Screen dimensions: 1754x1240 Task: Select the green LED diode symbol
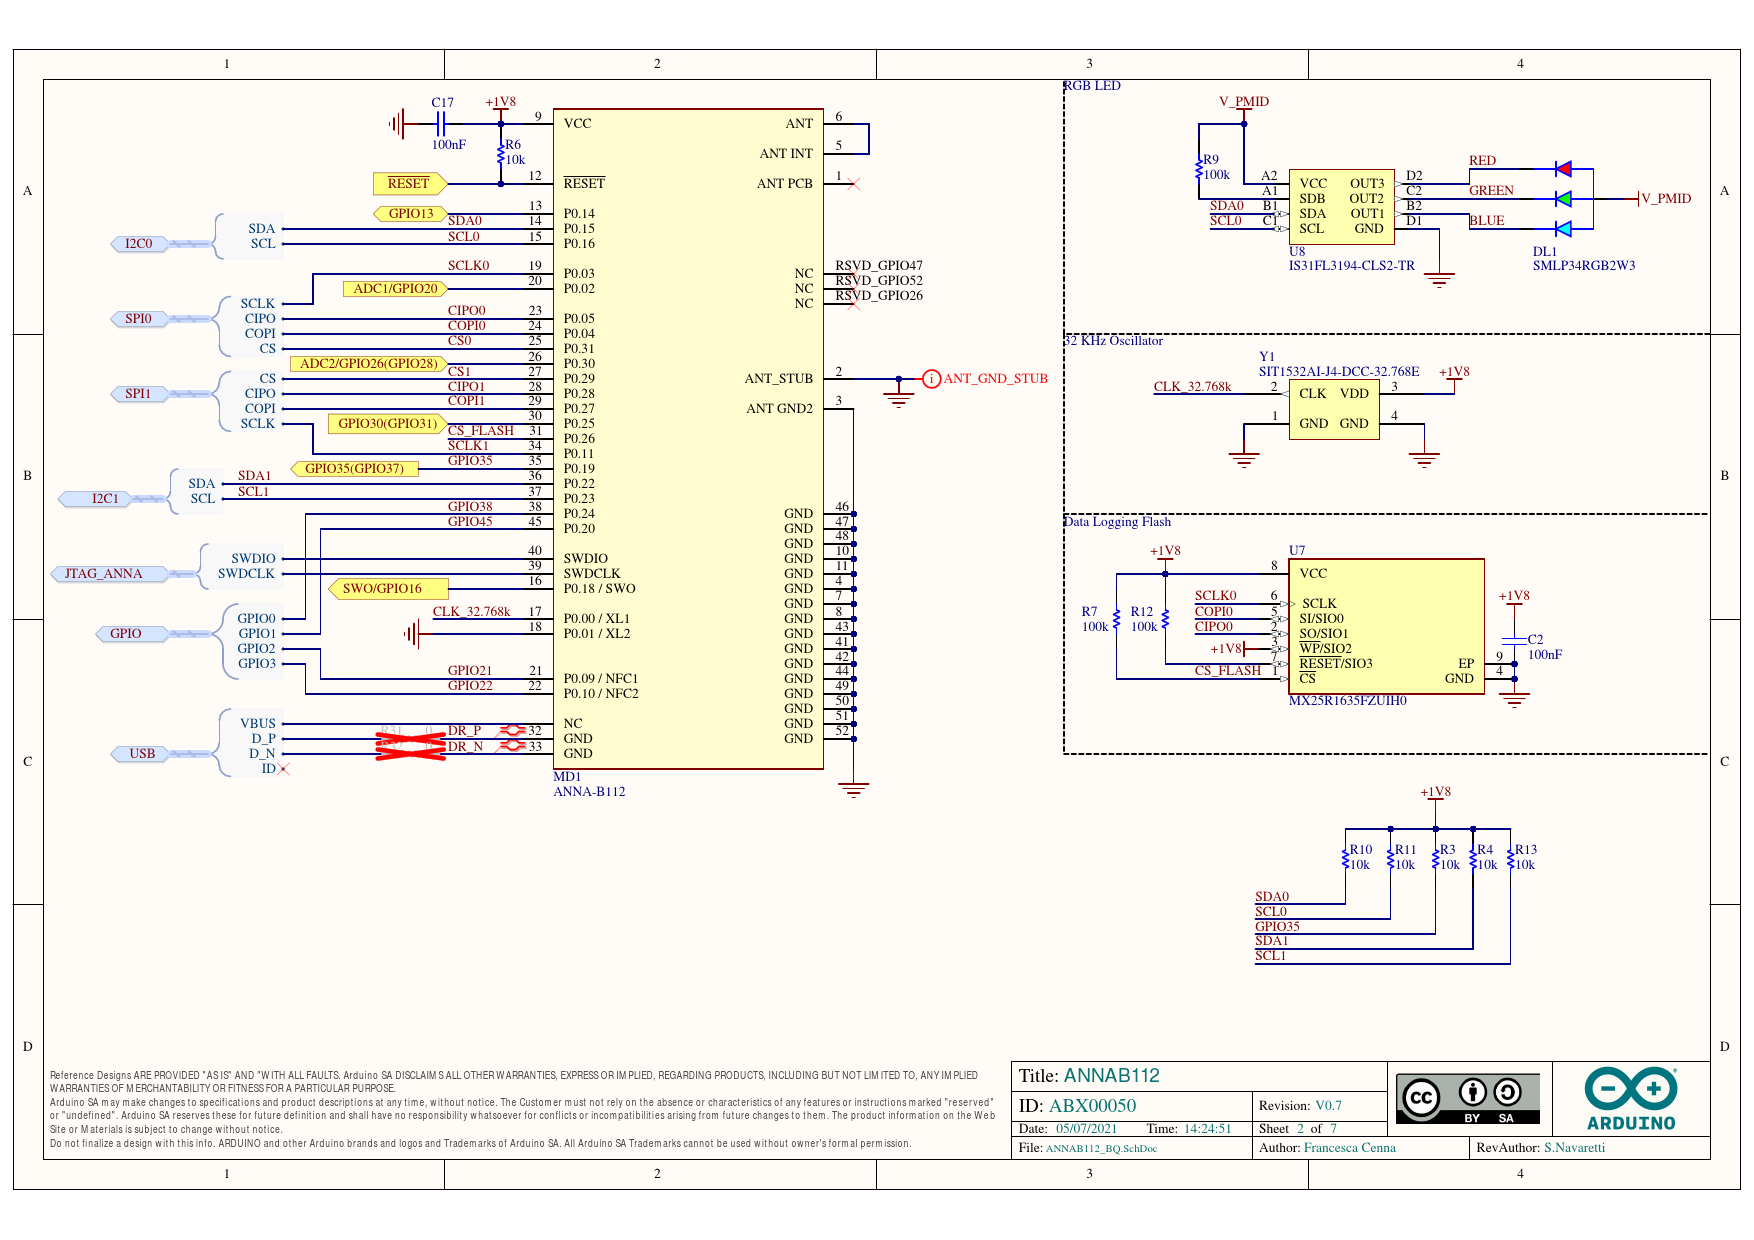coord(1563,199)
